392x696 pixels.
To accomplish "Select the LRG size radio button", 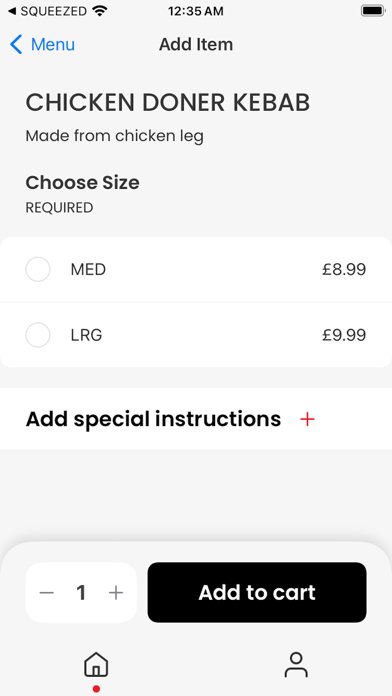I will tap(38, 335).
